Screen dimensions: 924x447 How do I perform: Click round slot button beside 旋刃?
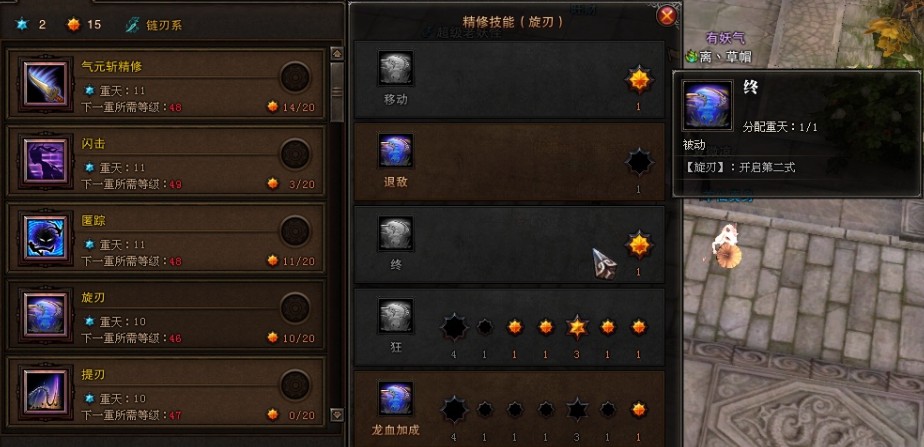click(295, 308)
